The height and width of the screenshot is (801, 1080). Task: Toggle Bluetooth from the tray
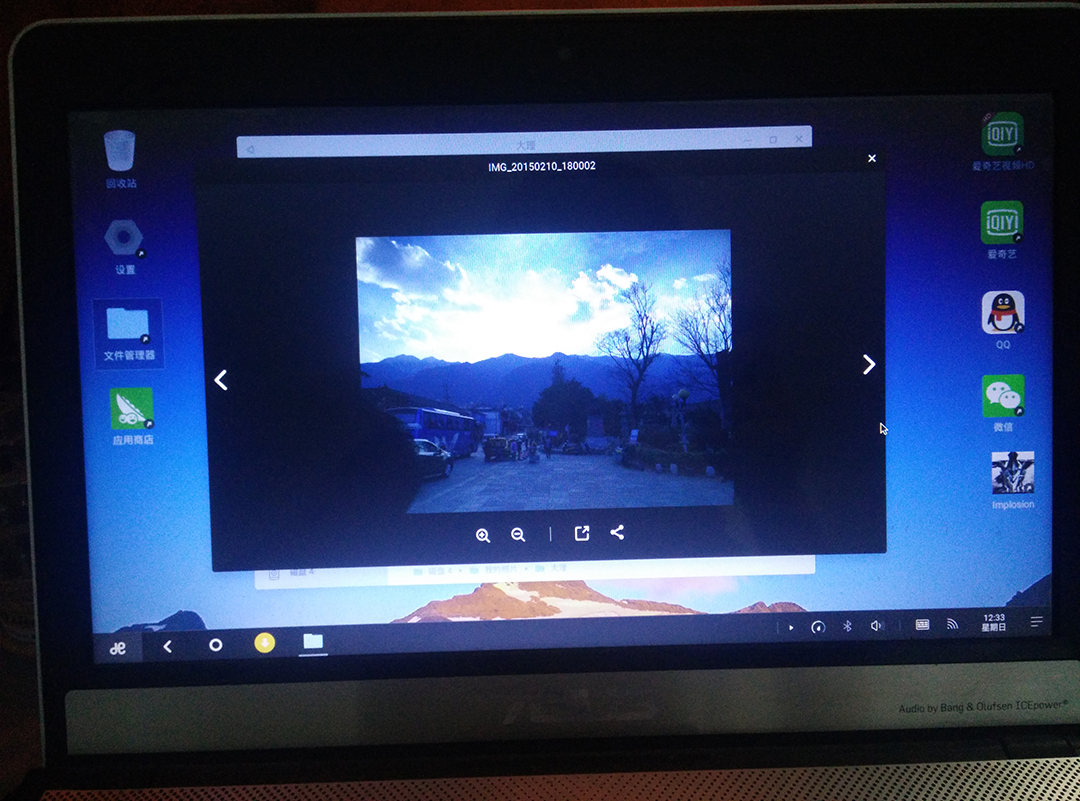click(848, 625)
